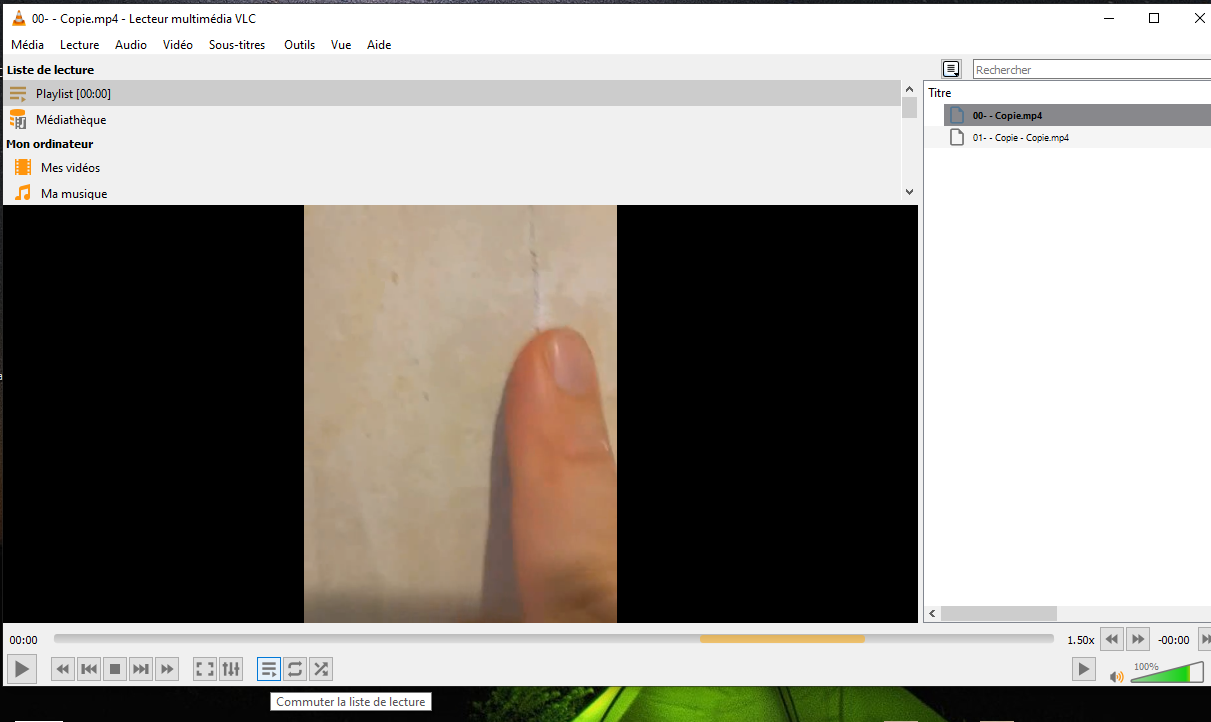Click the 1.50x playback speed label
This screenshot has width=1211, height=722.
click(x=1081, y=640)
